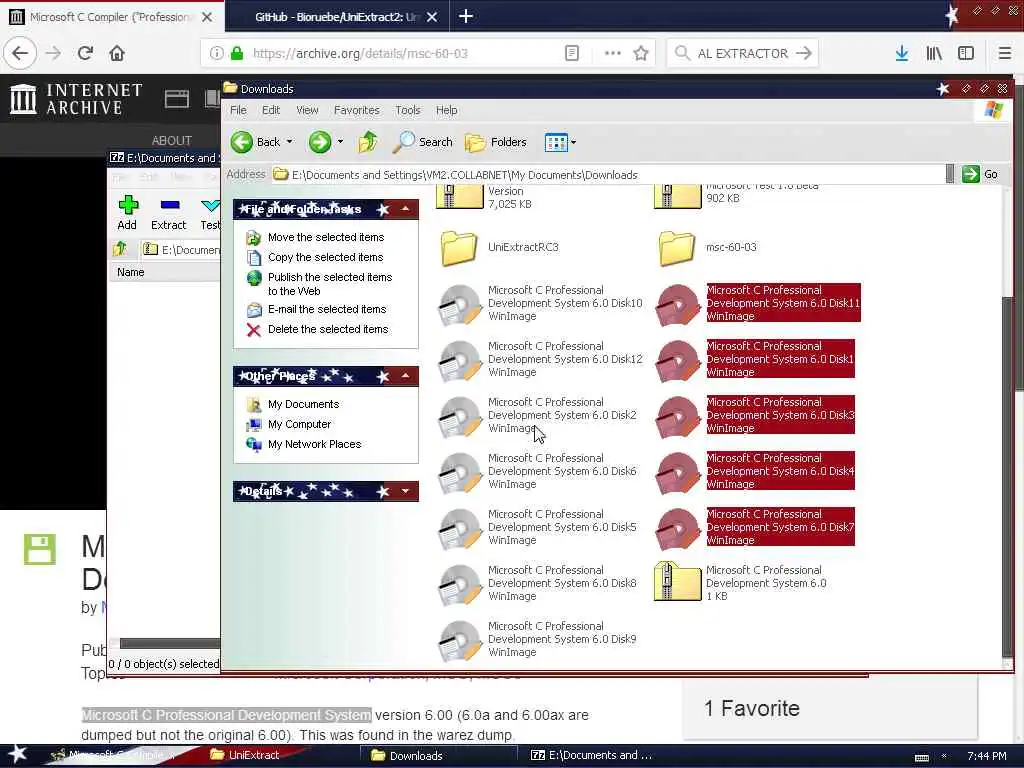This screenshot has width=1024, height=768.
Task: Click the highlighted Disk11 WinImage icon
Action: tap(678, 304)
